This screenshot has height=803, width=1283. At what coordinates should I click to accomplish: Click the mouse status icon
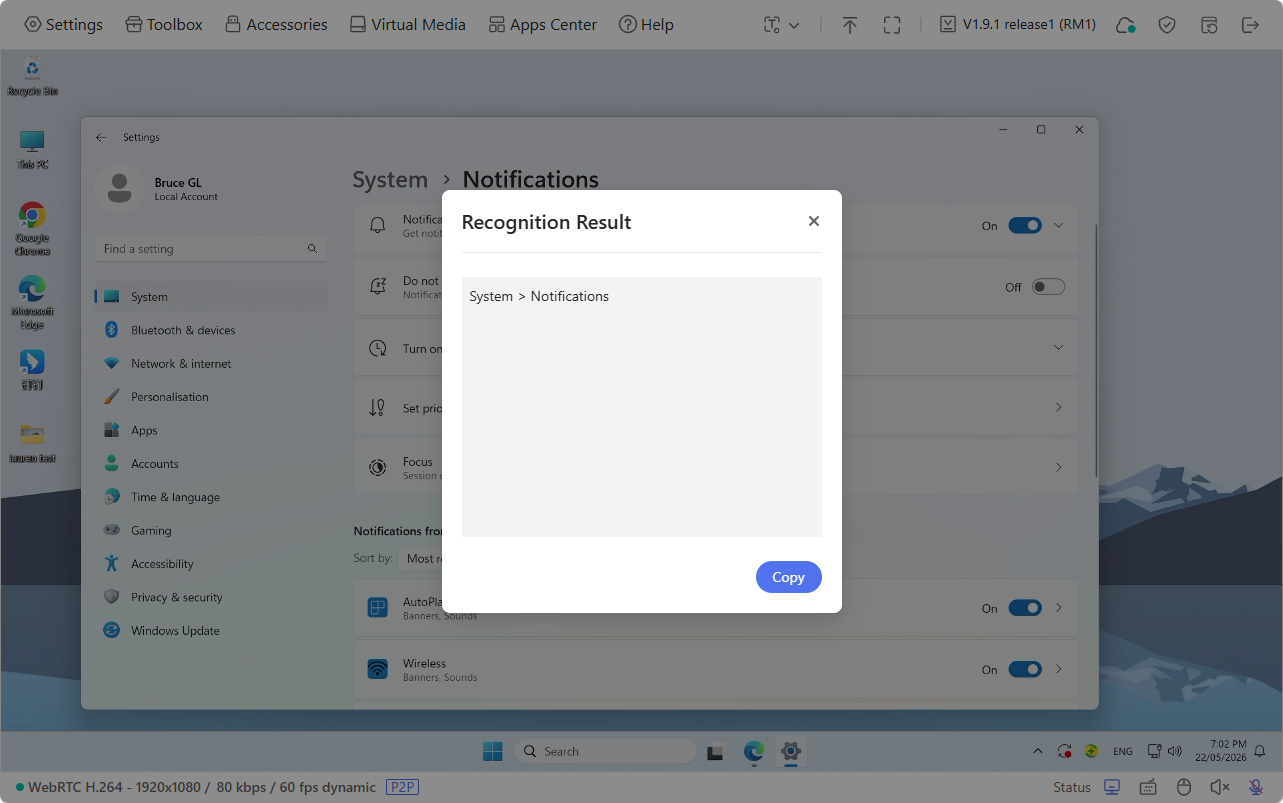1184,787
